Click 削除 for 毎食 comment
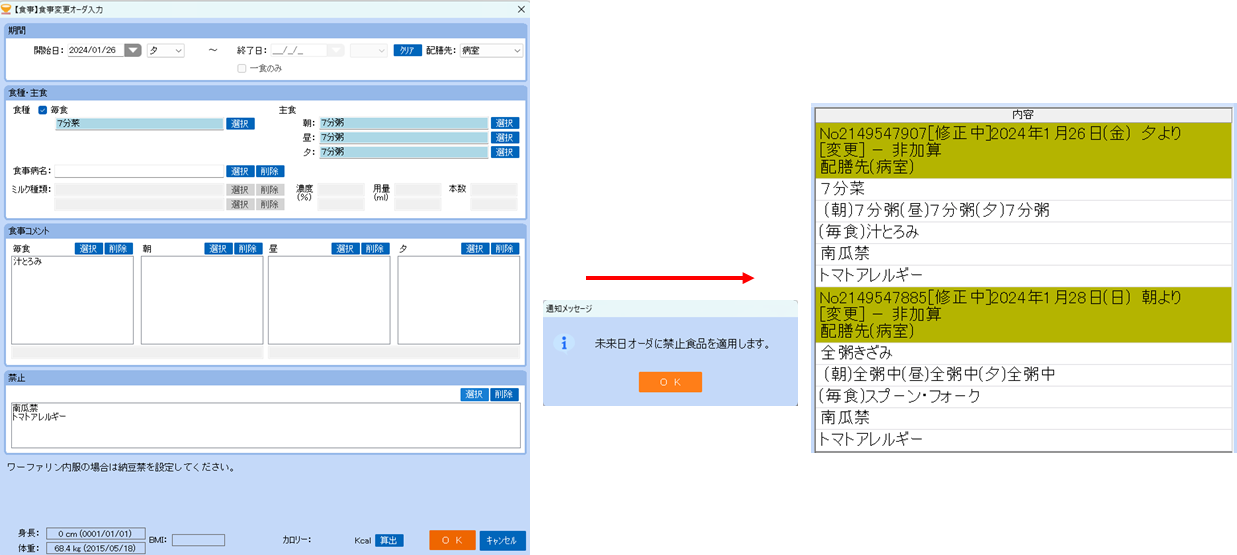 pyautogui.click(x=119, y=248)
